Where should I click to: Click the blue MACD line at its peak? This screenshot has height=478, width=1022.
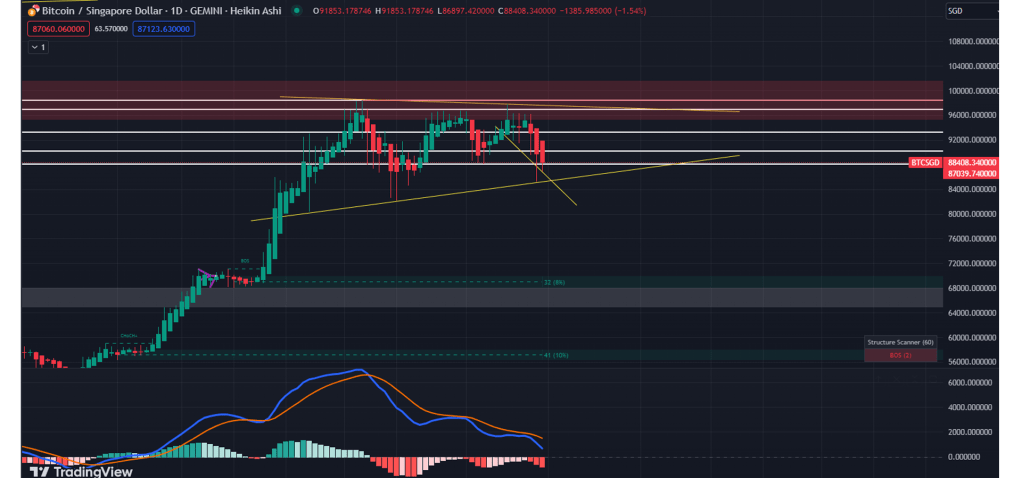coord(355,370)
